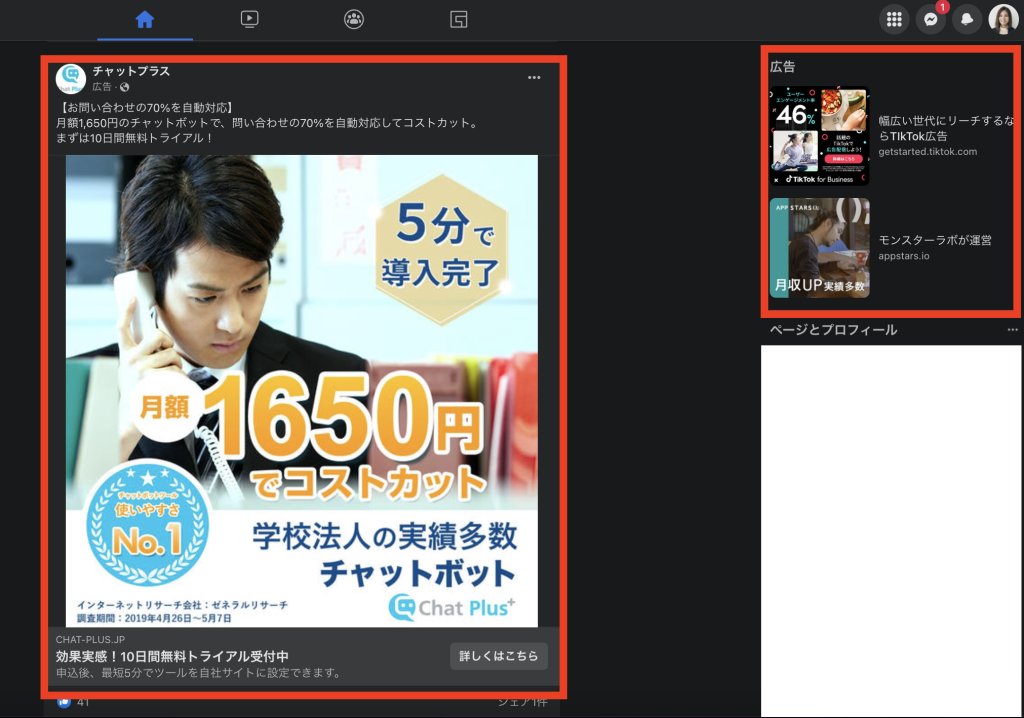
Task: Open the モンスターラボが運営 ad link
Action: click(x=935, y=240)
